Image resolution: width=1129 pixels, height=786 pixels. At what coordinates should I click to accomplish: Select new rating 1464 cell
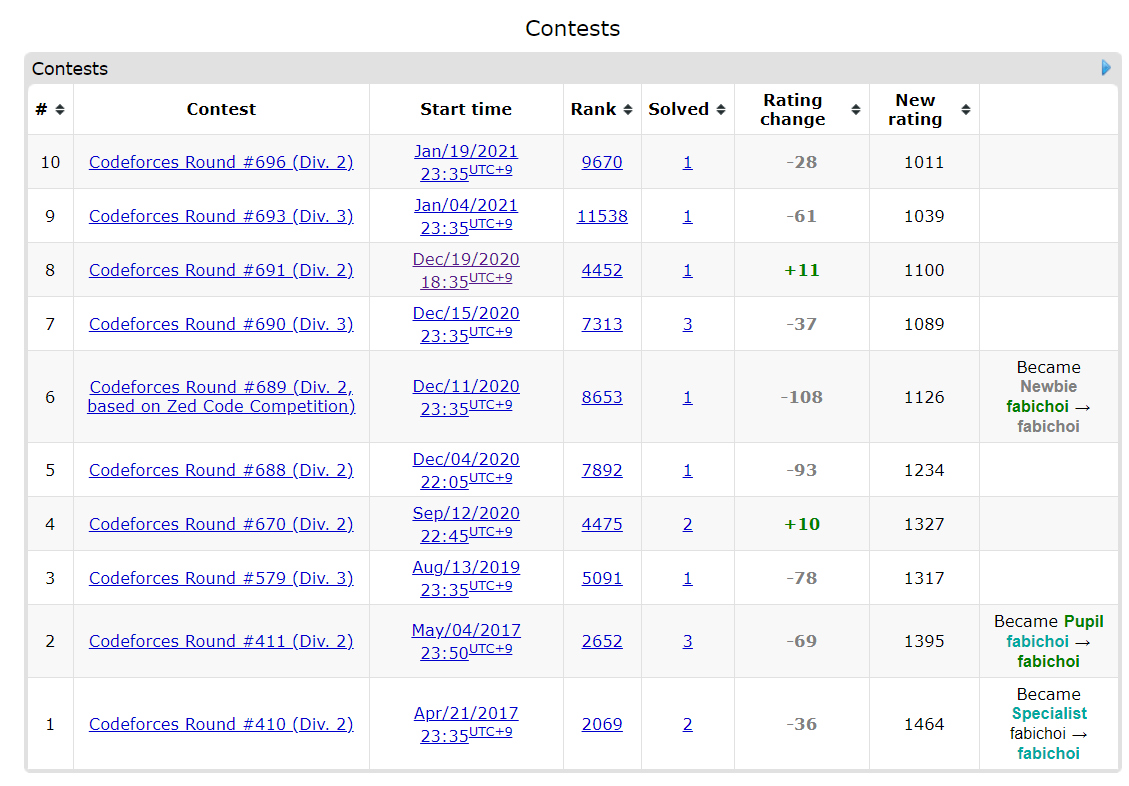coord(924,724)
